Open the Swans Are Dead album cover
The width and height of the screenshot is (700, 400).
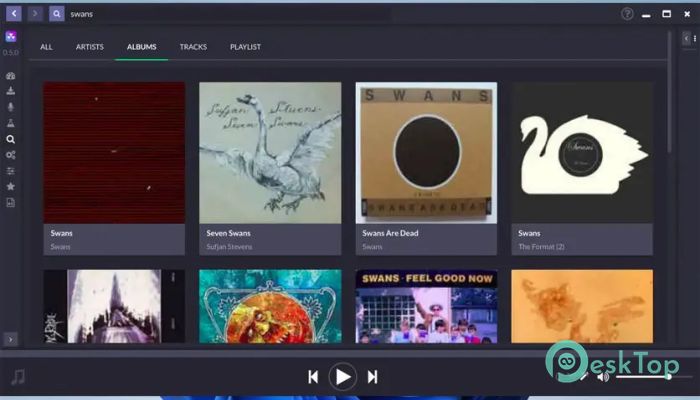[426, 153]
